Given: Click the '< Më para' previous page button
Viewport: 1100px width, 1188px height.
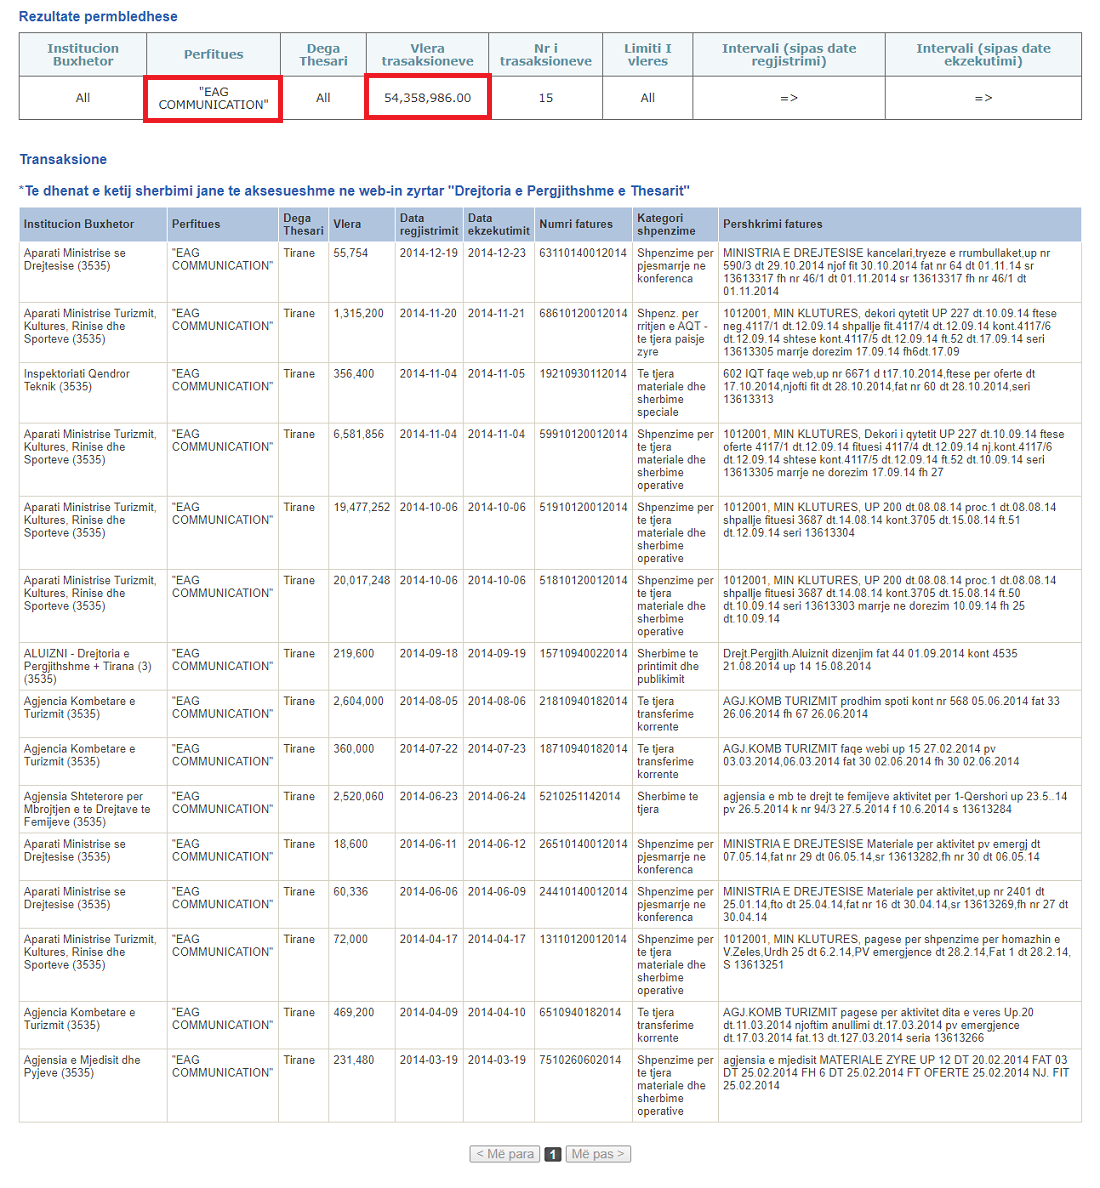Looking at the screenshot, I should pyautogui.click(x=505, y=1154).
